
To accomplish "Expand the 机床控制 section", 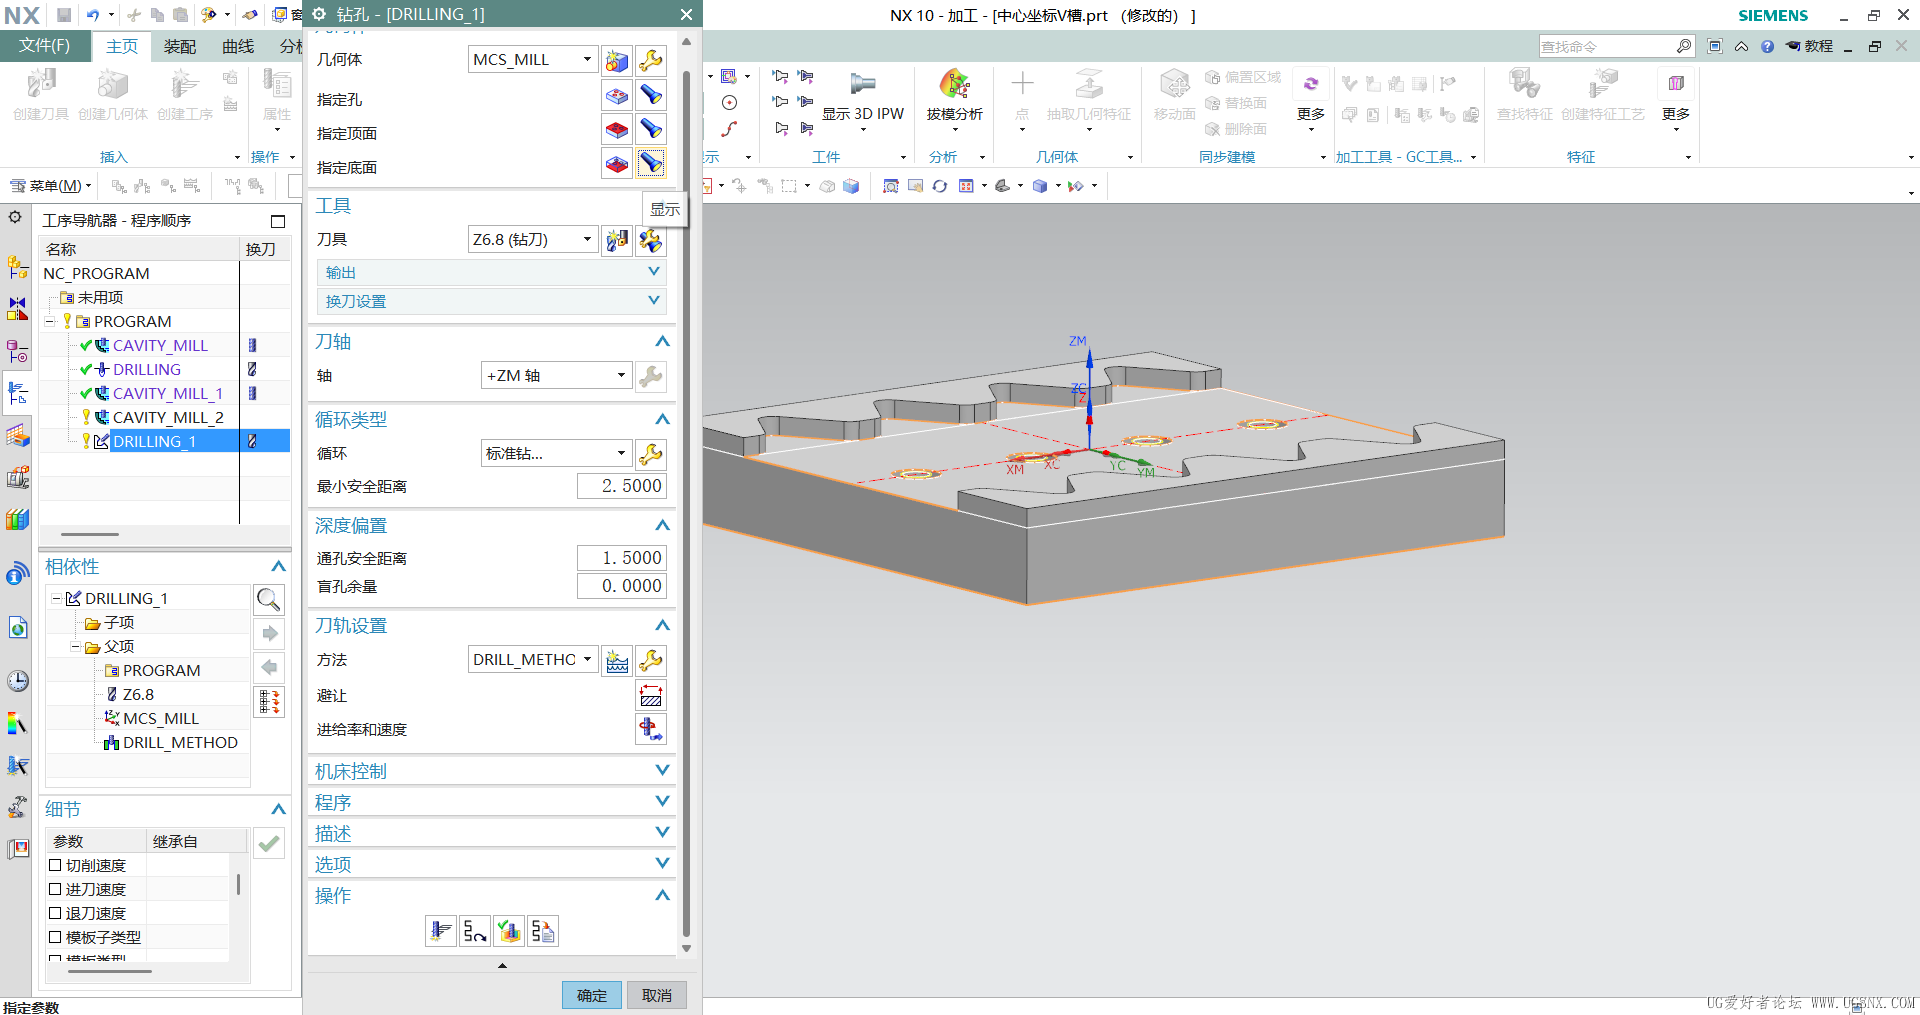I will click(490, 771).
